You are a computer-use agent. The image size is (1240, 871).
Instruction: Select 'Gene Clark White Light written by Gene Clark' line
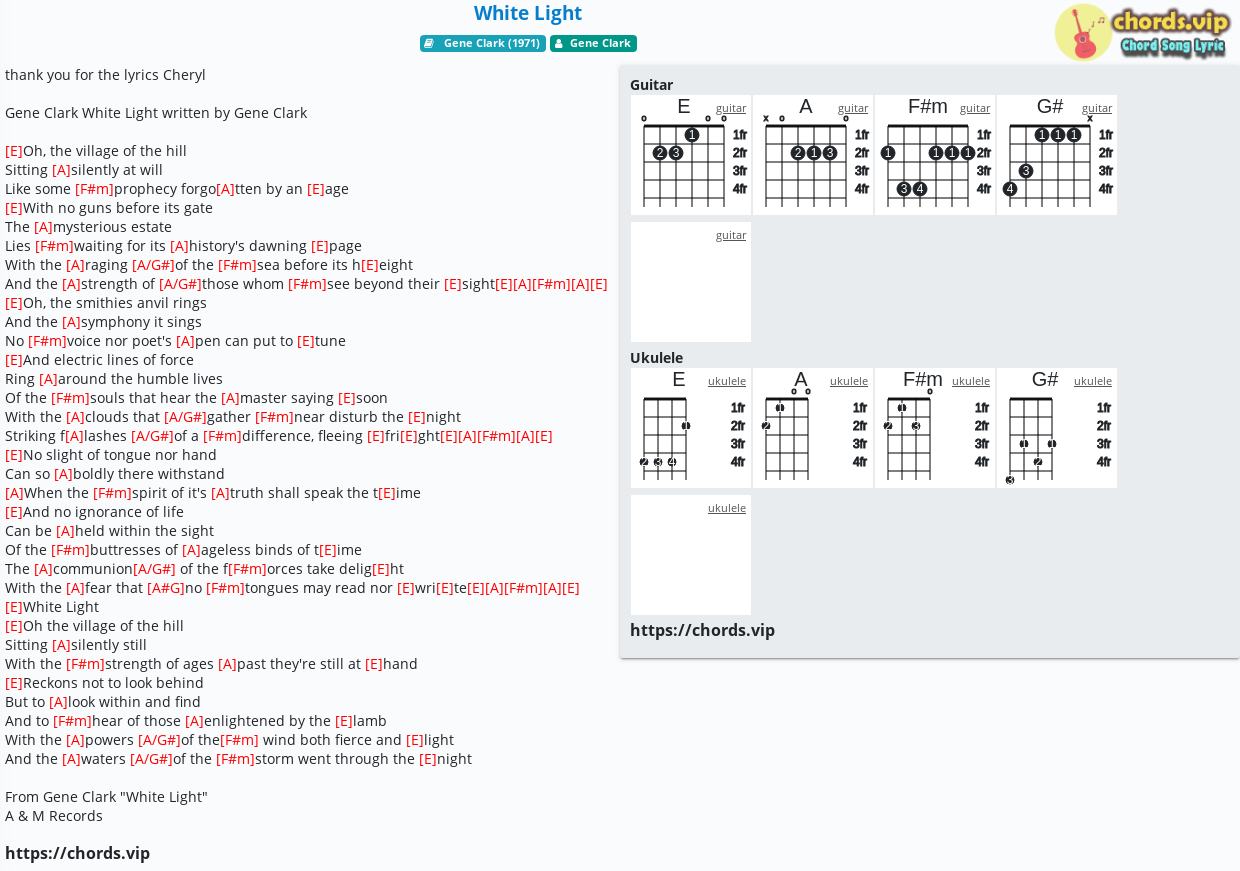156,113
